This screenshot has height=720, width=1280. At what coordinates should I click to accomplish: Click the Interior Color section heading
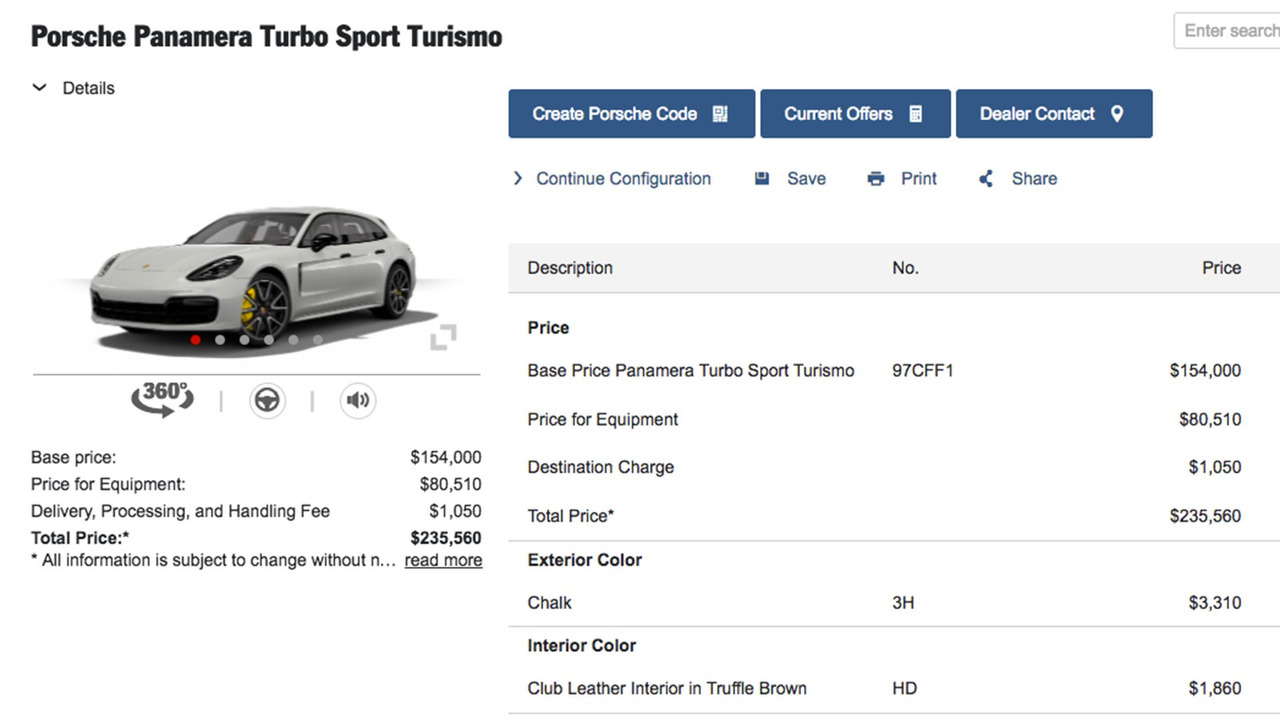pyautogui.click(x=582, y=646)
